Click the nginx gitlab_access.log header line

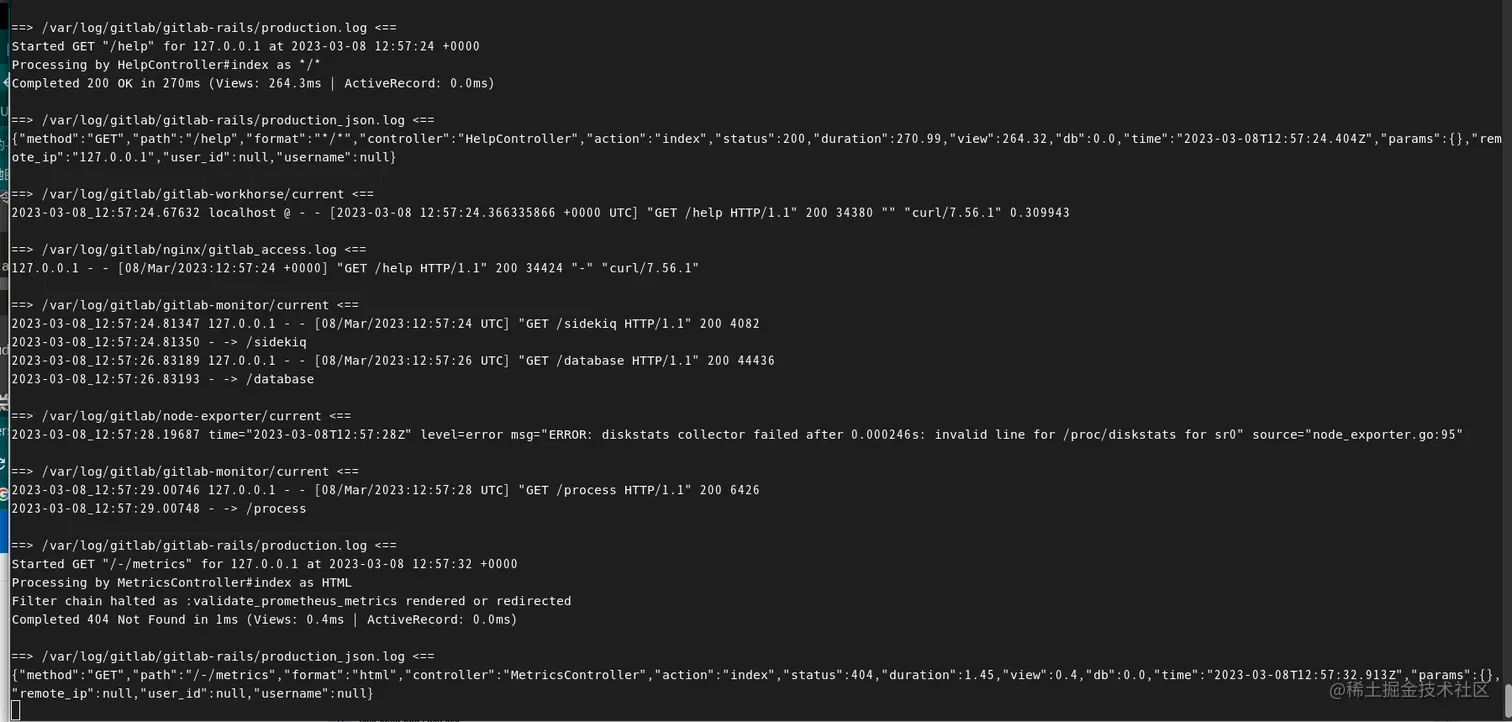(189, 249)
